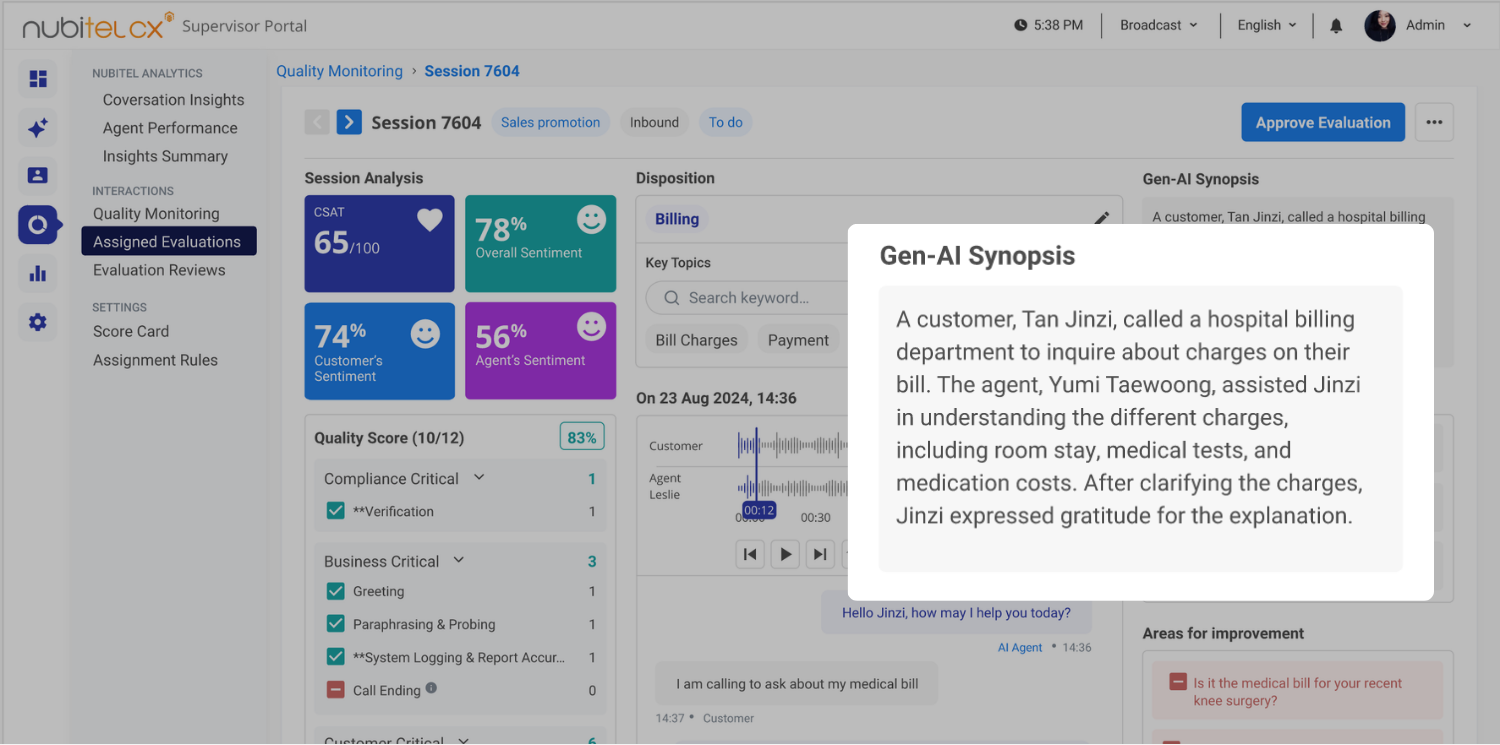
Task: Open the contact card icon in sidebar
Action: [38, 175]
